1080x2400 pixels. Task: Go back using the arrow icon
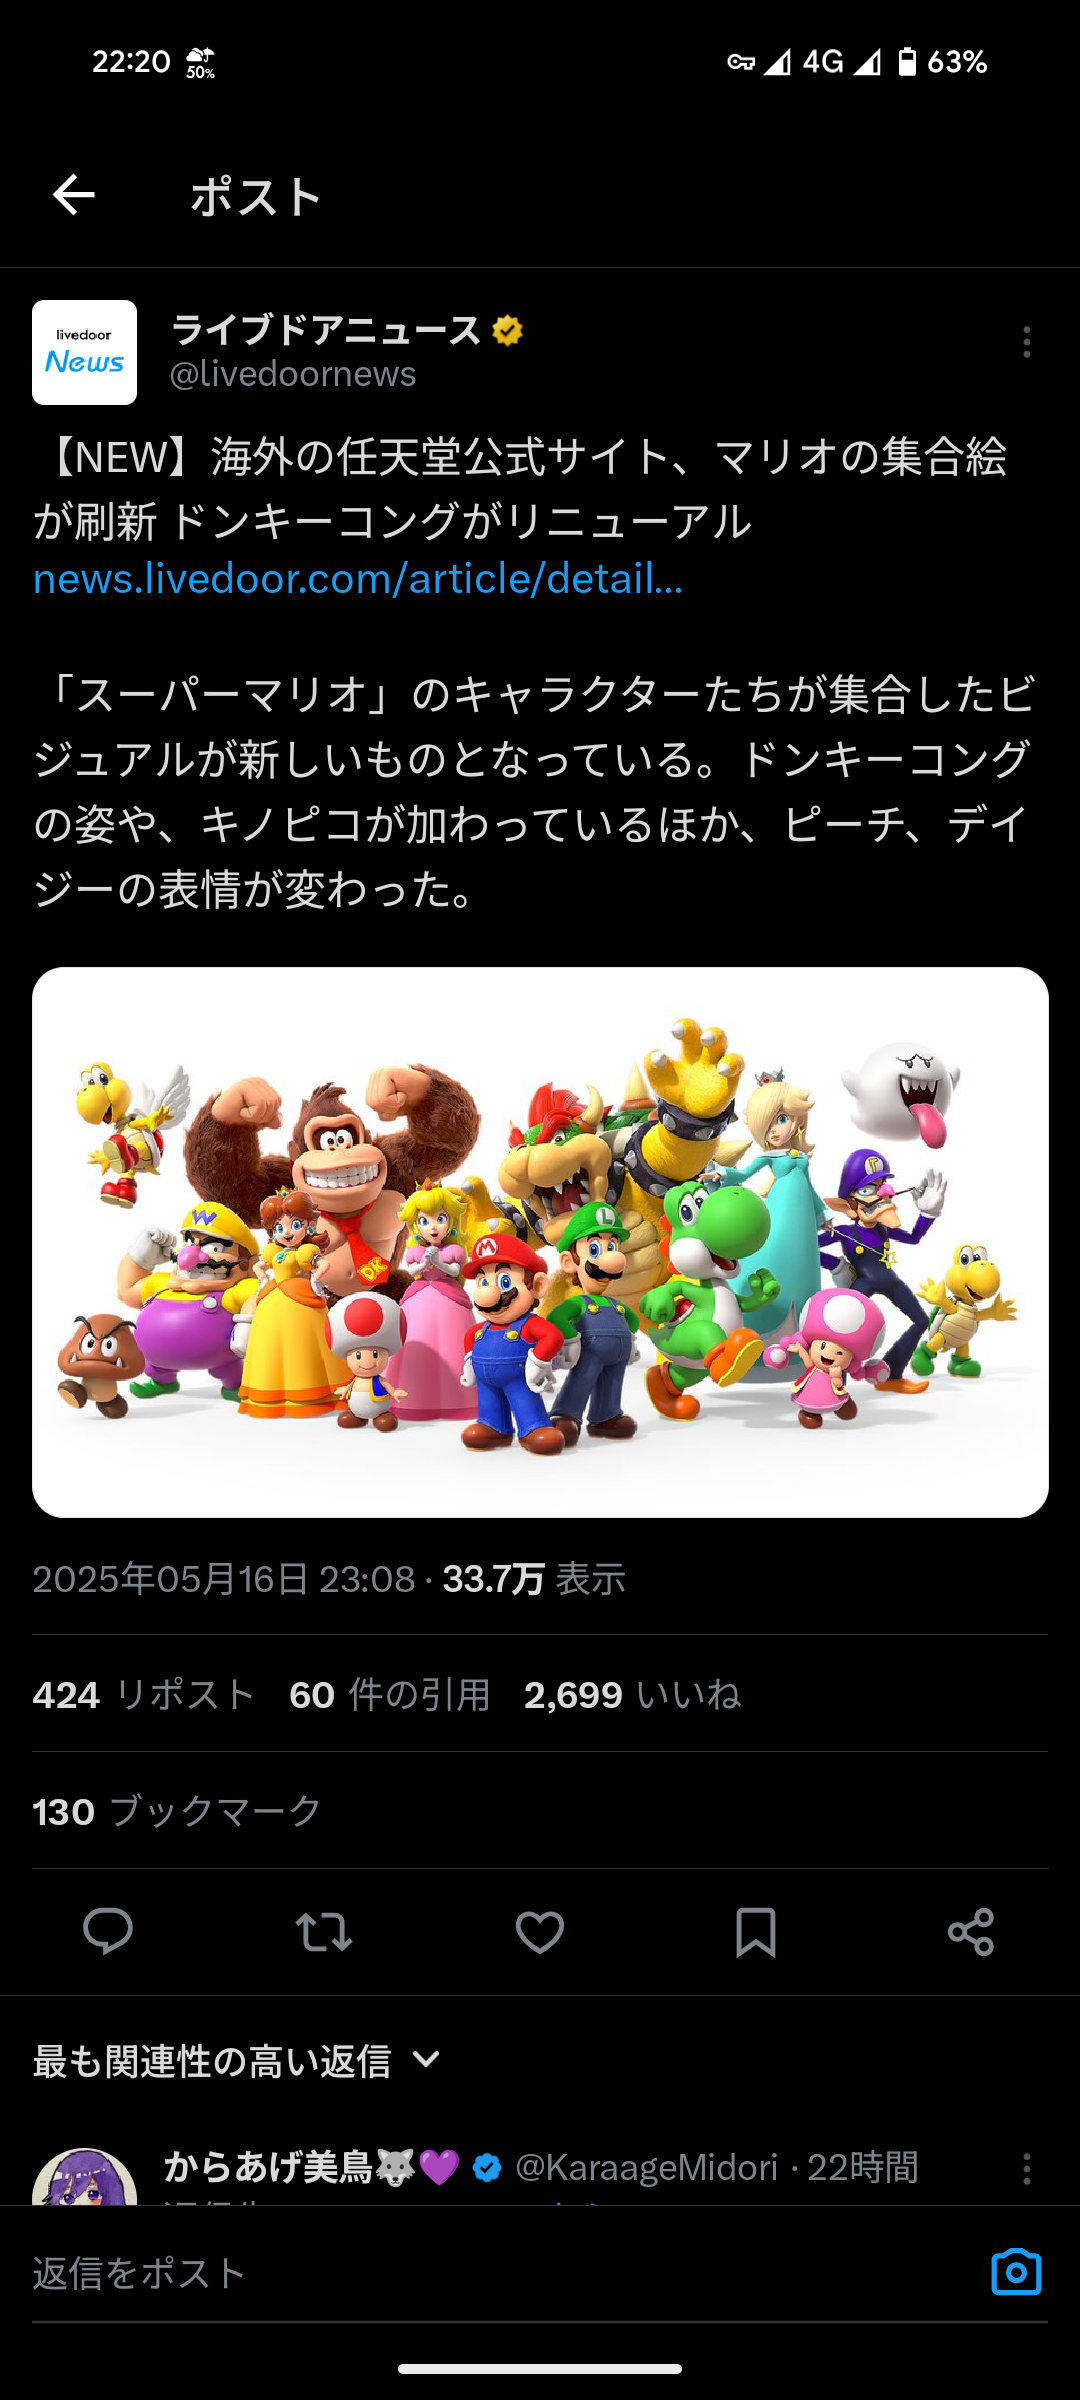tap(73, 194)
